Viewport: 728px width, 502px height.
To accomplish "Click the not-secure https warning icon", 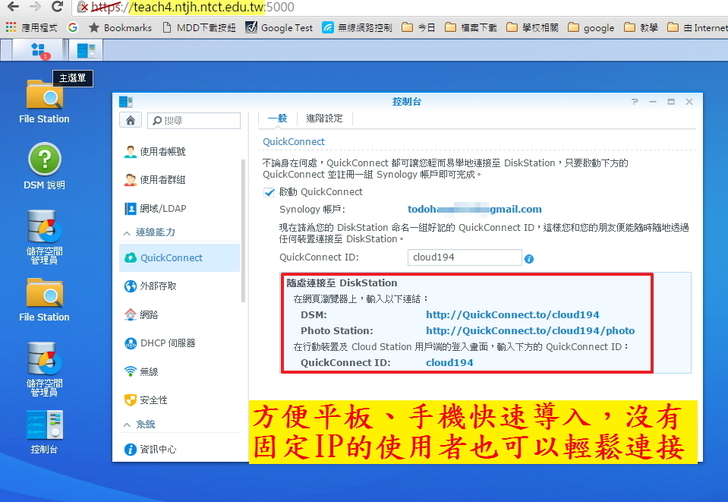I will (x=83, y=7).
